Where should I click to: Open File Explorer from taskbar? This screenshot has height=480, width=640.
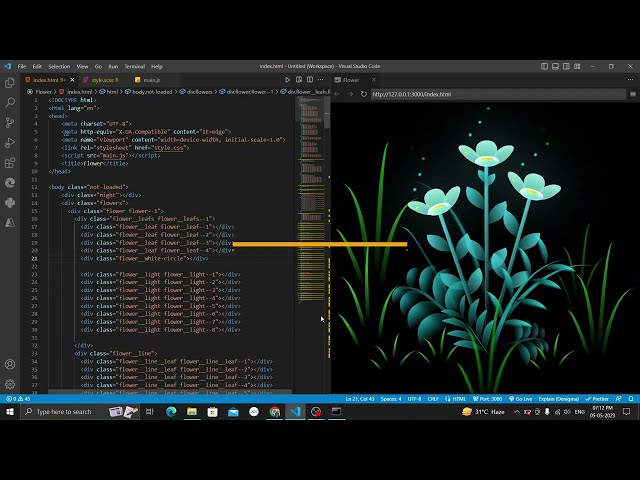tap(192, 412)
